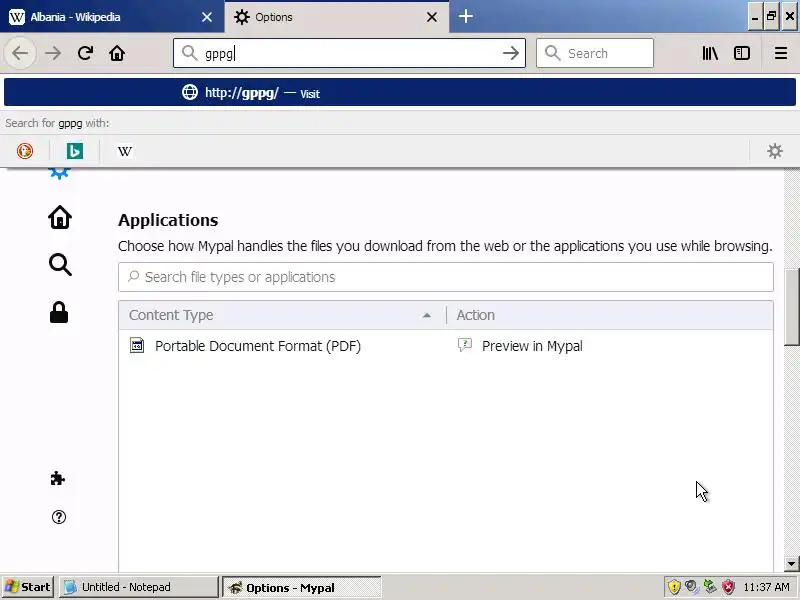
Task: Open the Windows Start menu
Action: (27, 587)
